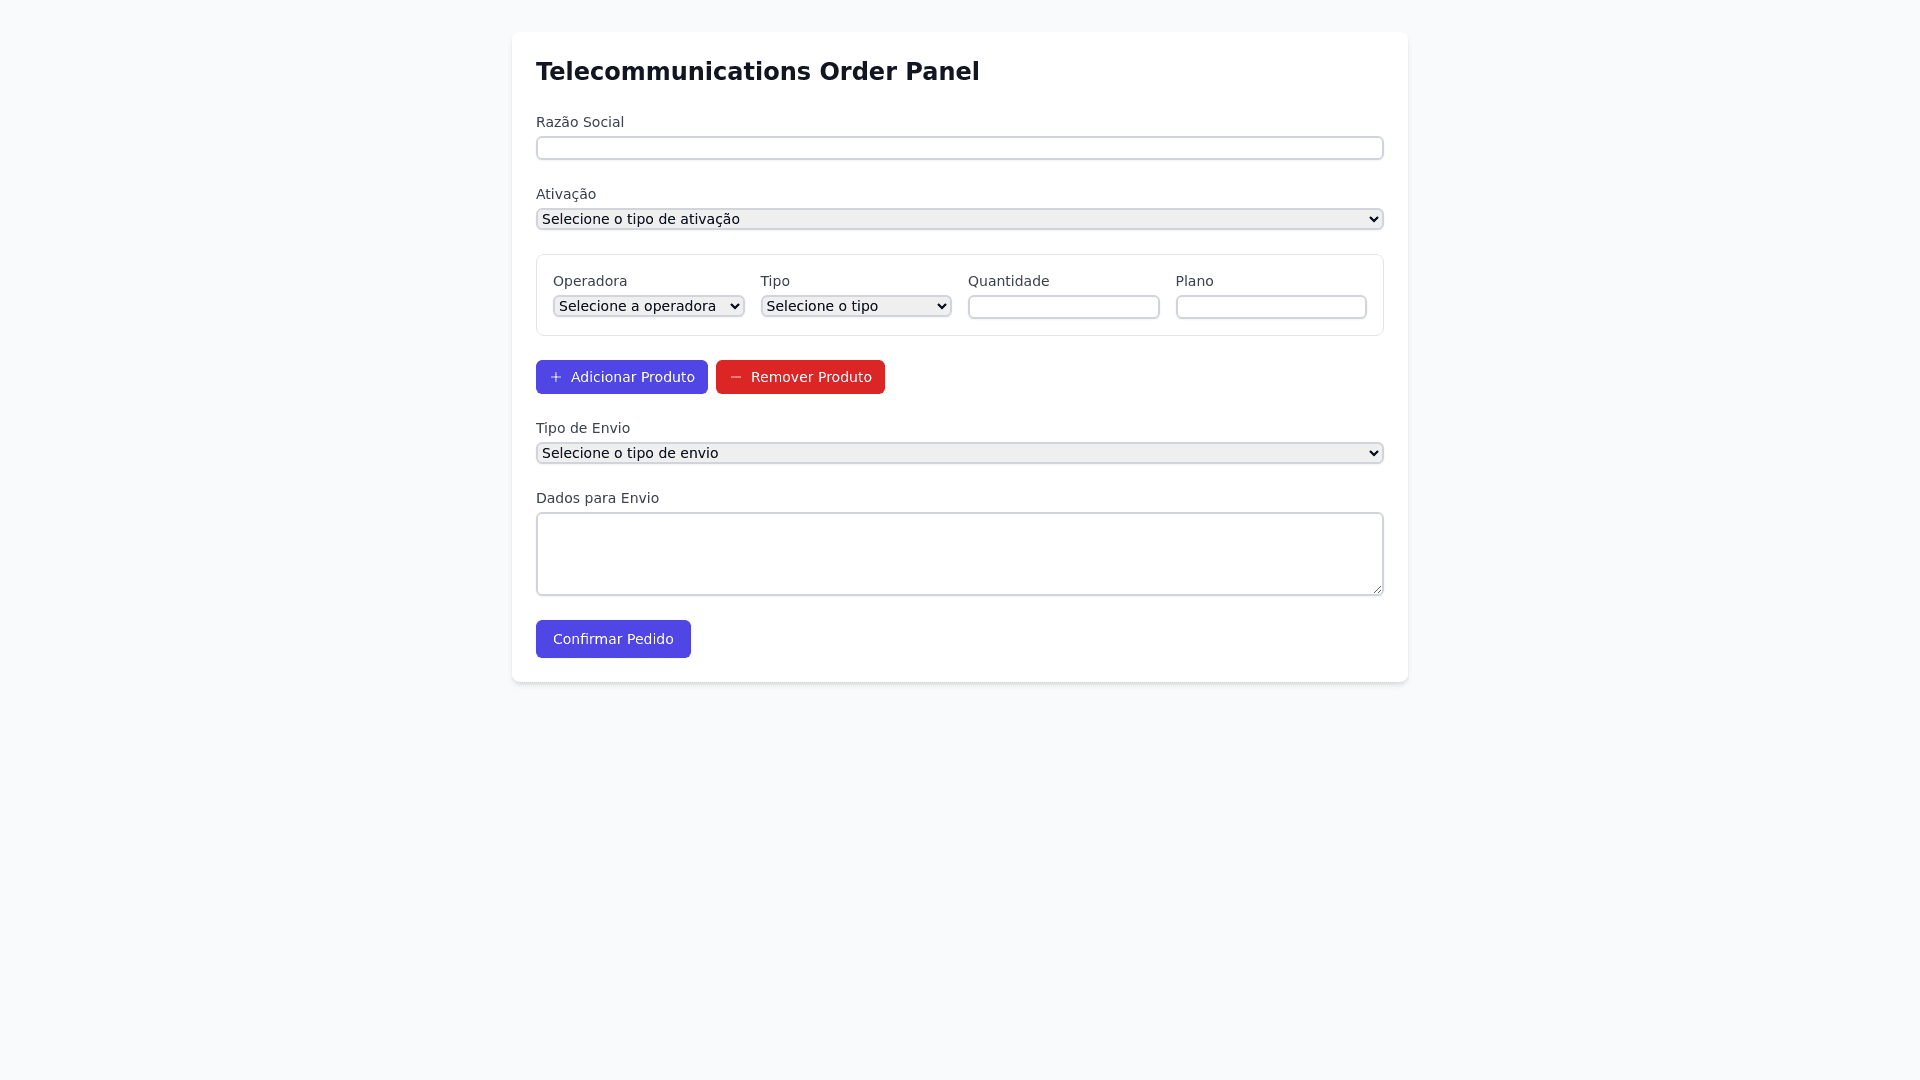Expand the Operadora selection dropdown
Viewport: 1920px width, 1080px height.
[648, 306]
